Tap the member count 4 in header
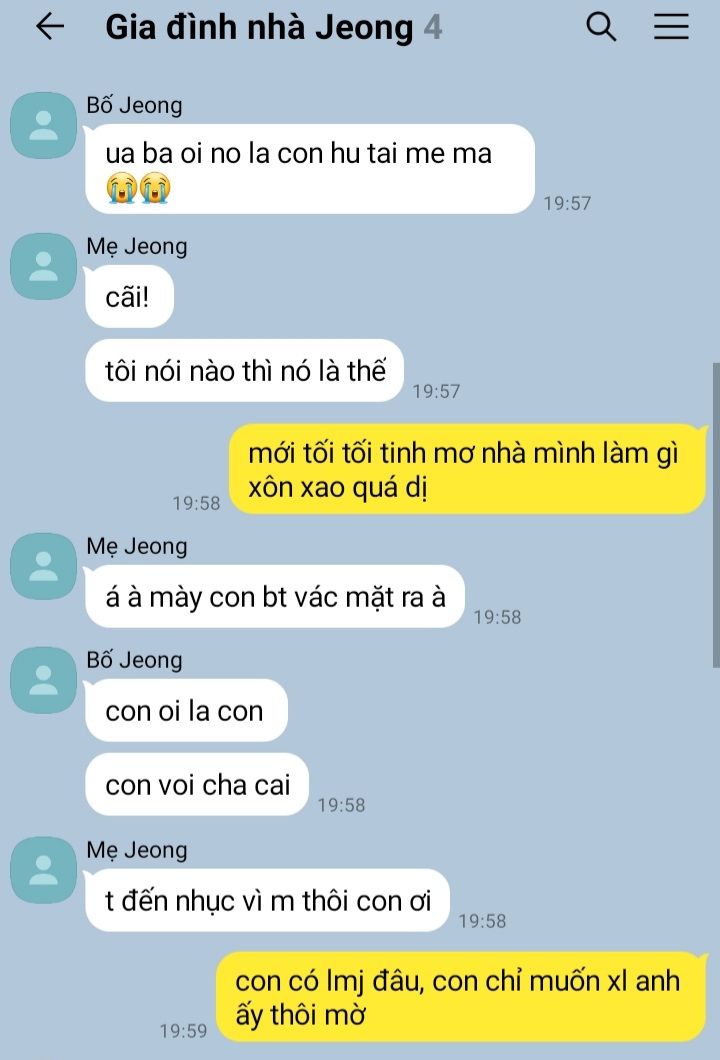The image size is (720, 1060). click(x=433, y=28)
